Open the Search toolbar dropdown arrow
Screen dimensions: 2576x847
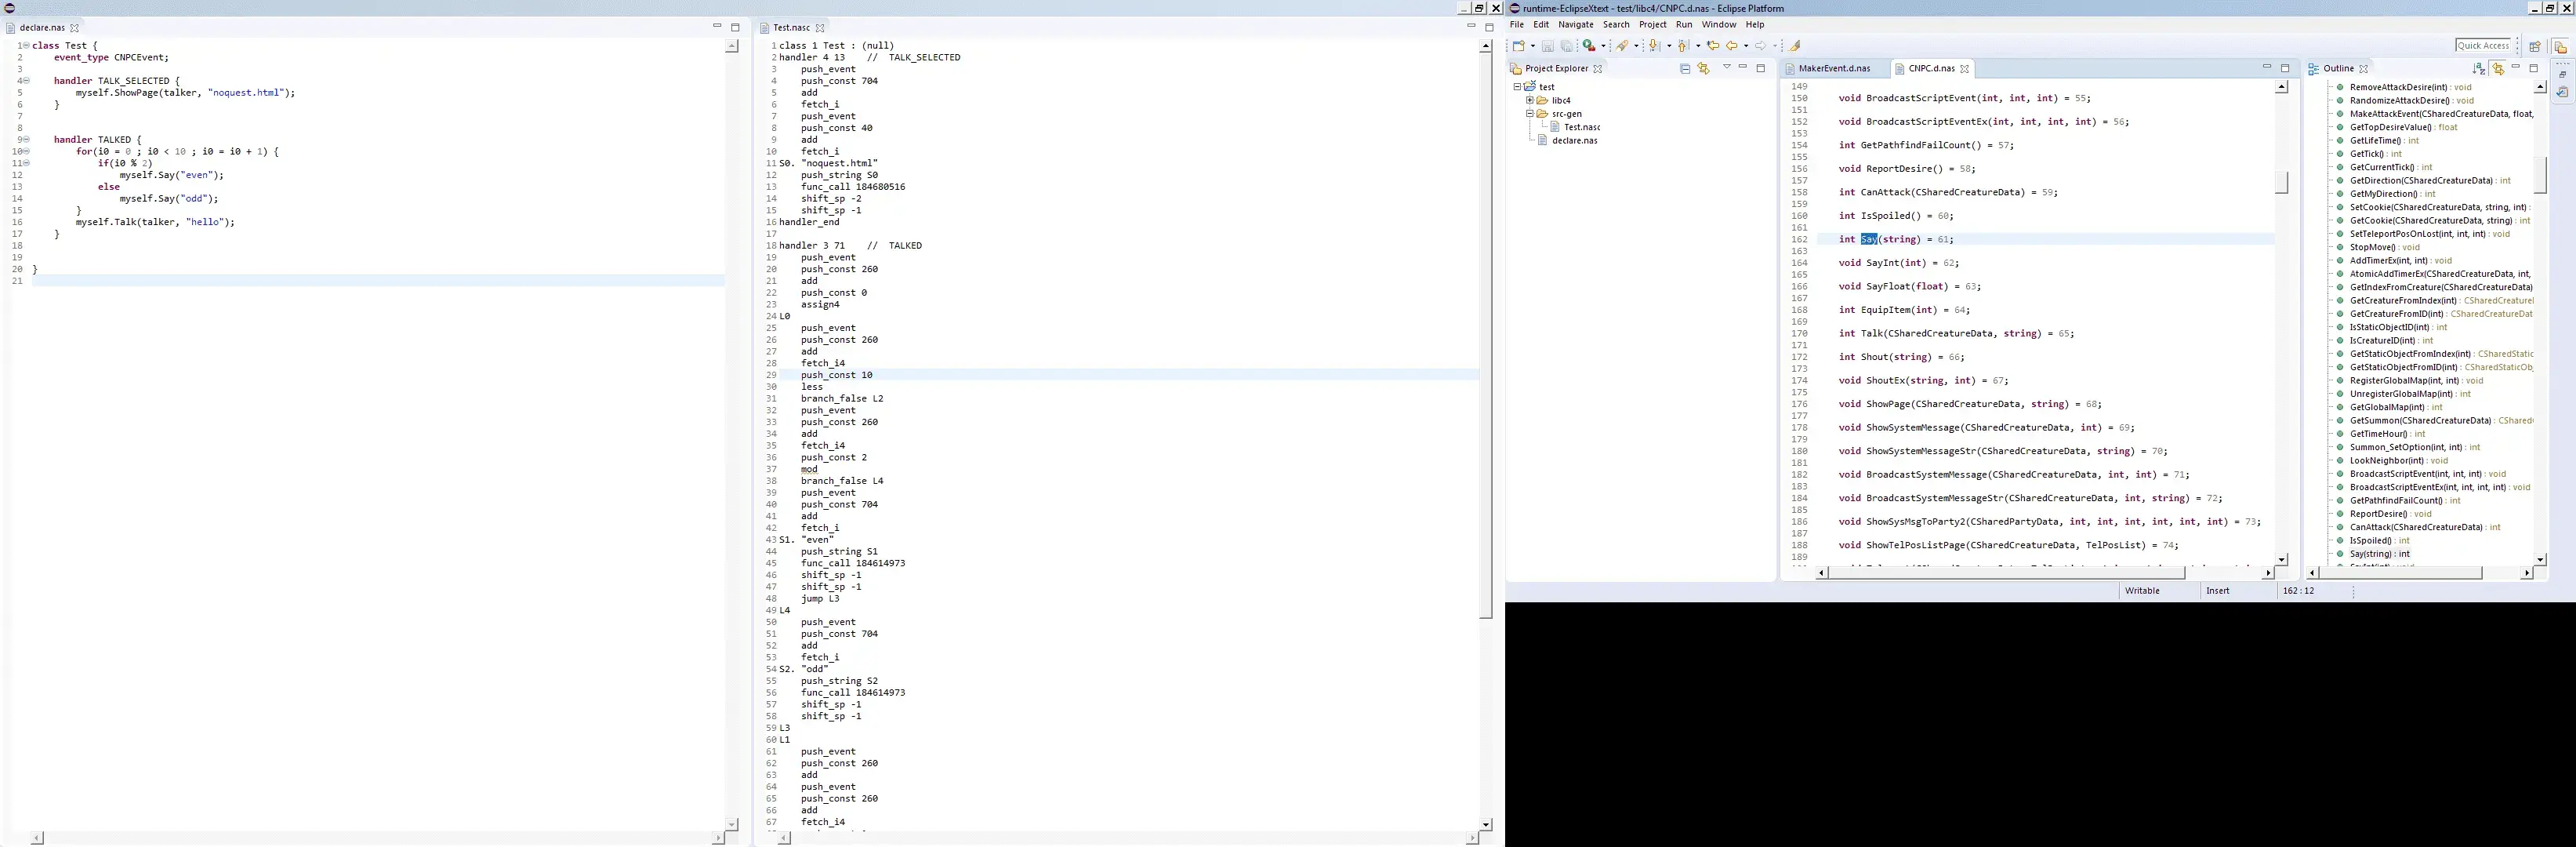pos(1637,46)
